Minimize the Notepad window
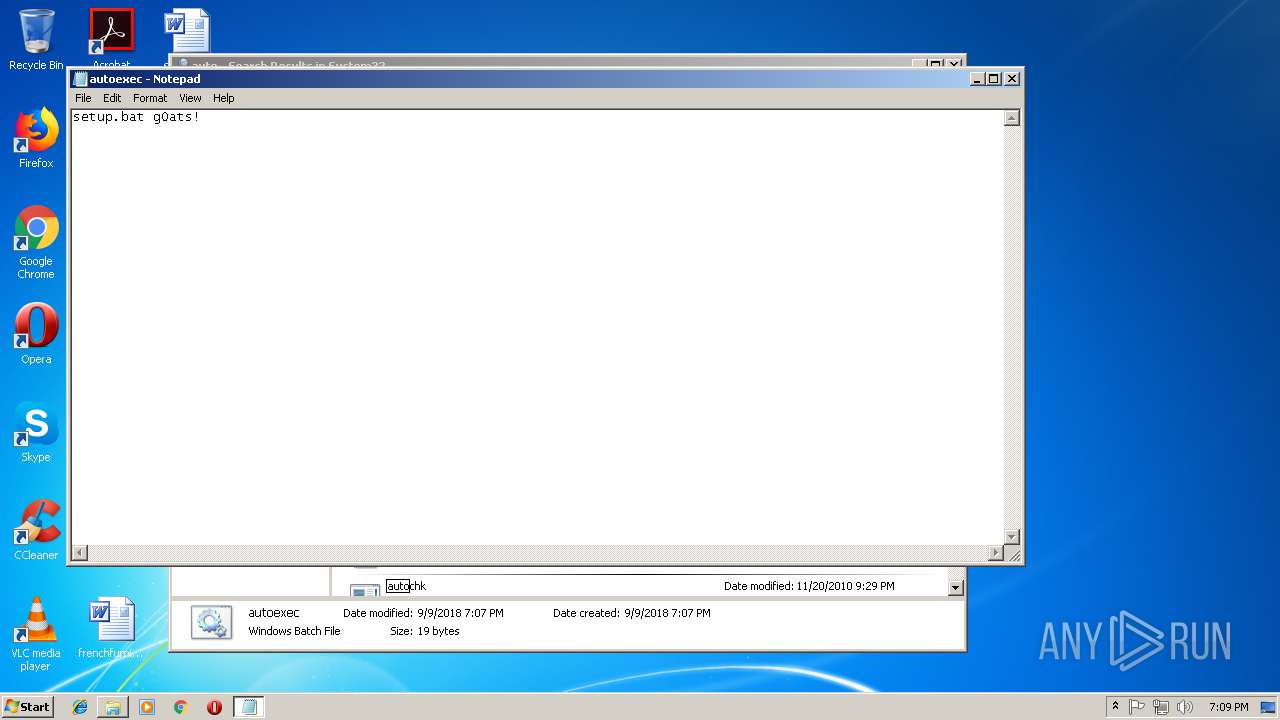1280x720 pixels. click(977, 79)
